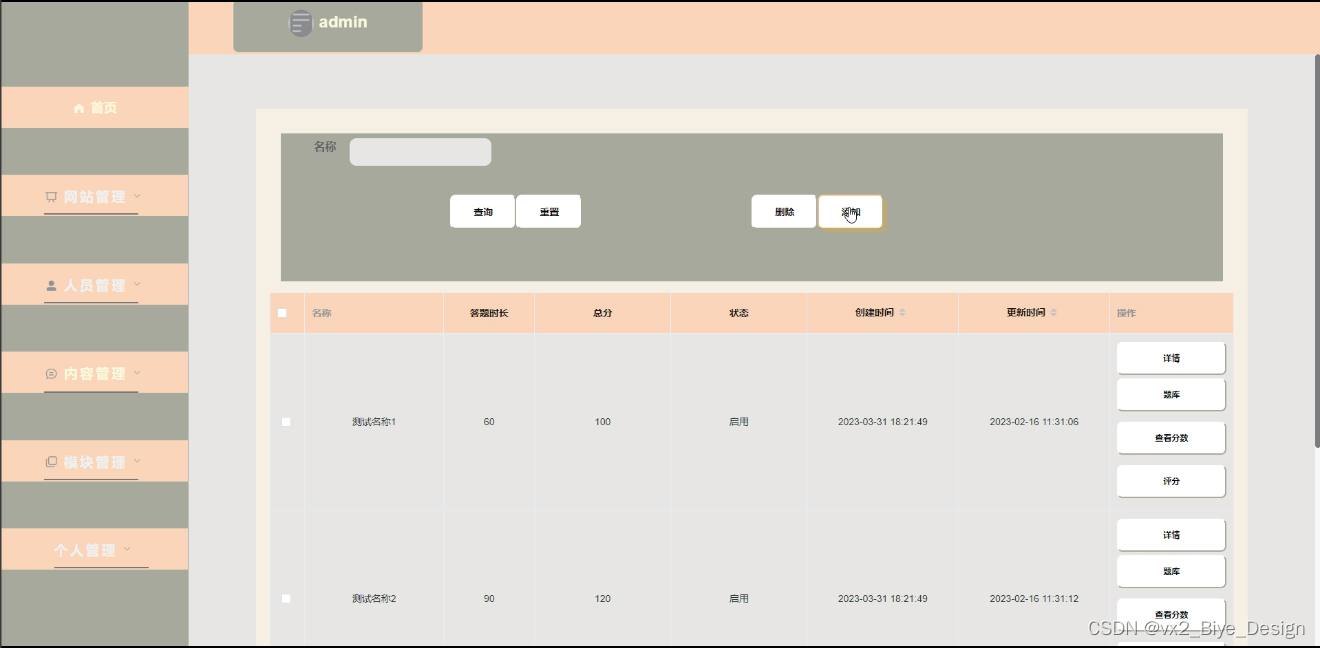
Task: Open 详情 for row 测试名称1
Action: tap(1171, 358)
